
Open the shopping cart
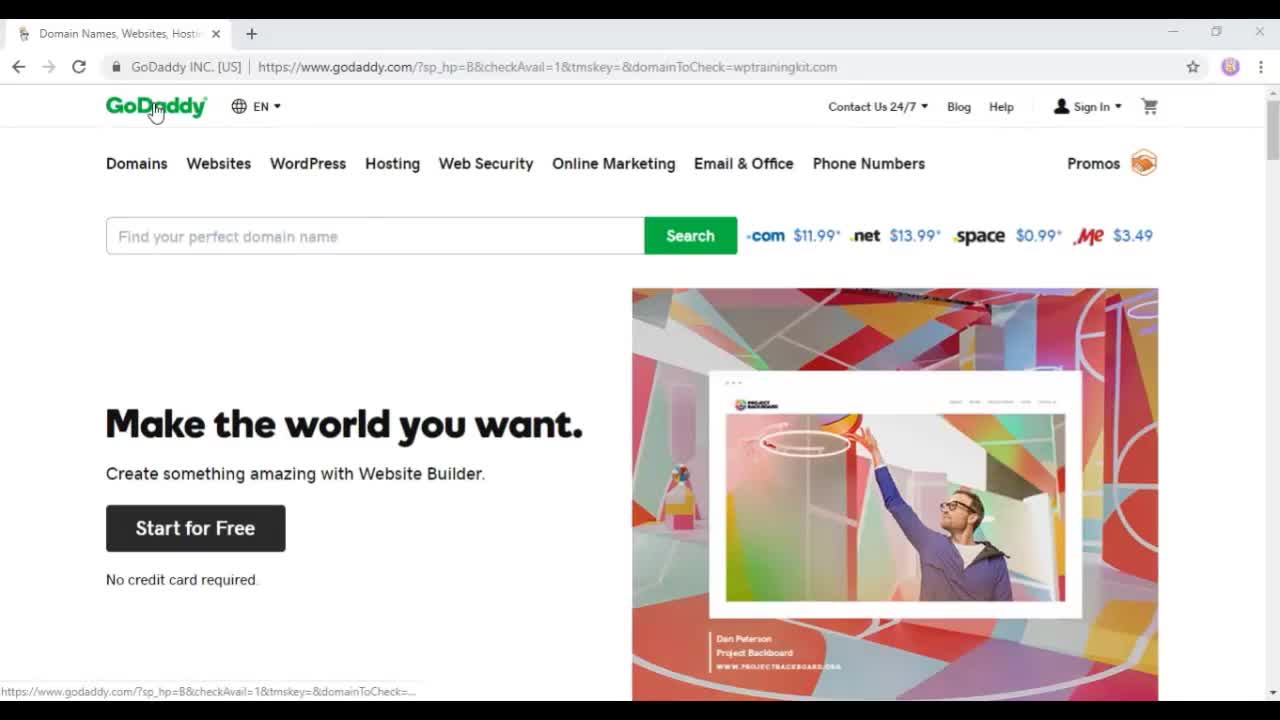click(x=1149, y=106)
